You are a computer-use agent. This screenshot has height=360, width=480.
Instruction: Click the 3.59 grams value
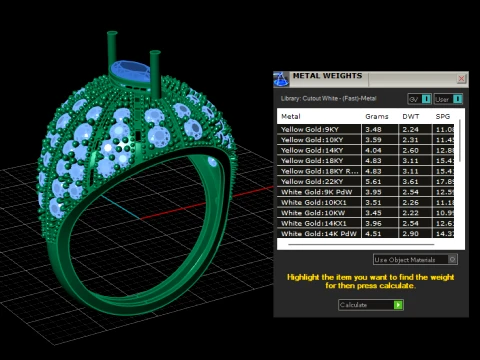(x=373, y=140)
